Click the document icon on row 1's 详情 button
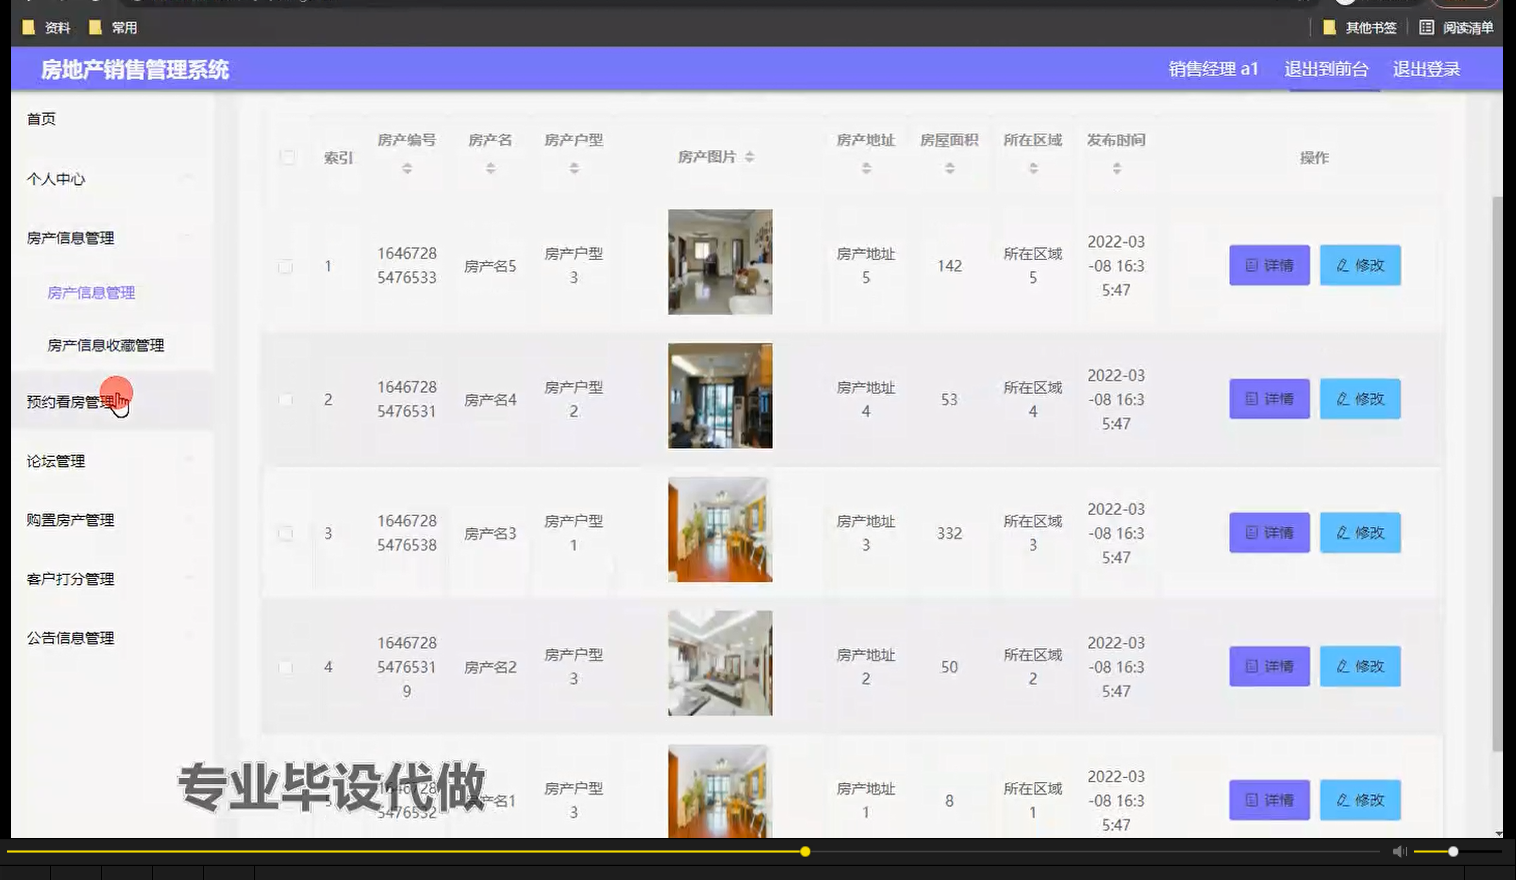 (x=1251, y=265)
